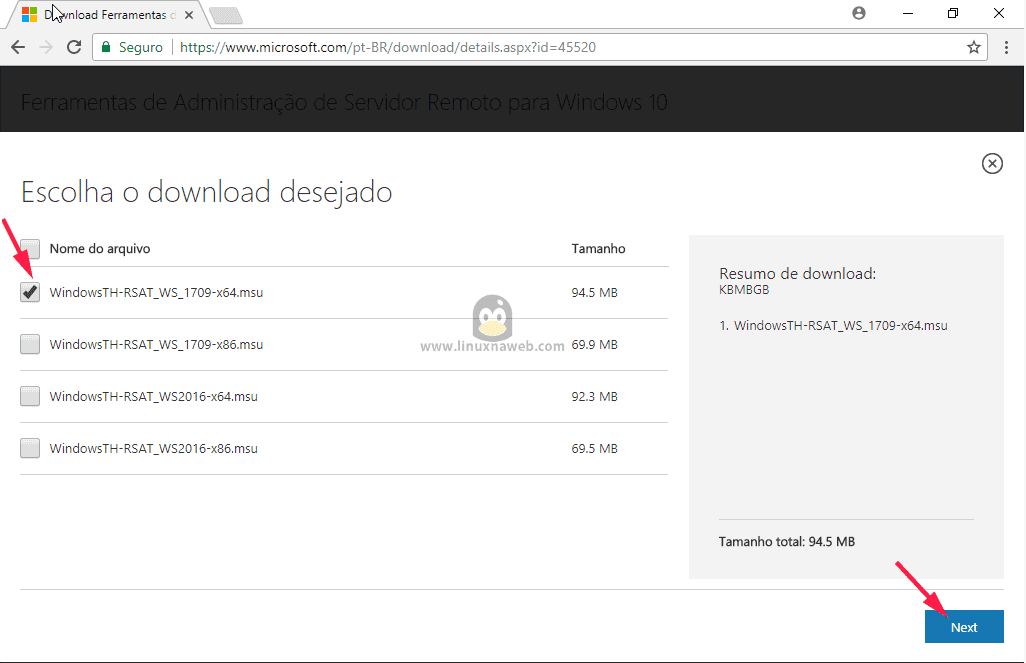Enable the select-all files checkbox
Viewport: 1026px width, 663px height.
click(29, 248)
